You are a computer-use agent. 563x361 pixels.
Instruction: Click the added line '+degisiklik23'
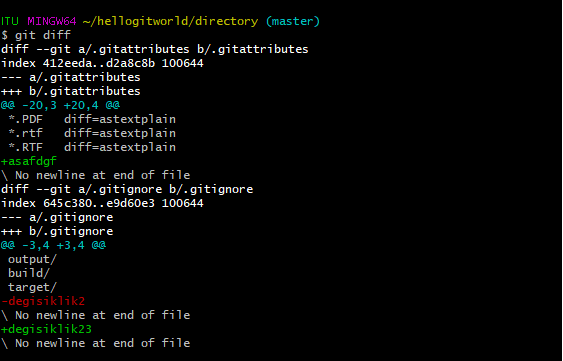pyautogui.click(x=47, y=329)
